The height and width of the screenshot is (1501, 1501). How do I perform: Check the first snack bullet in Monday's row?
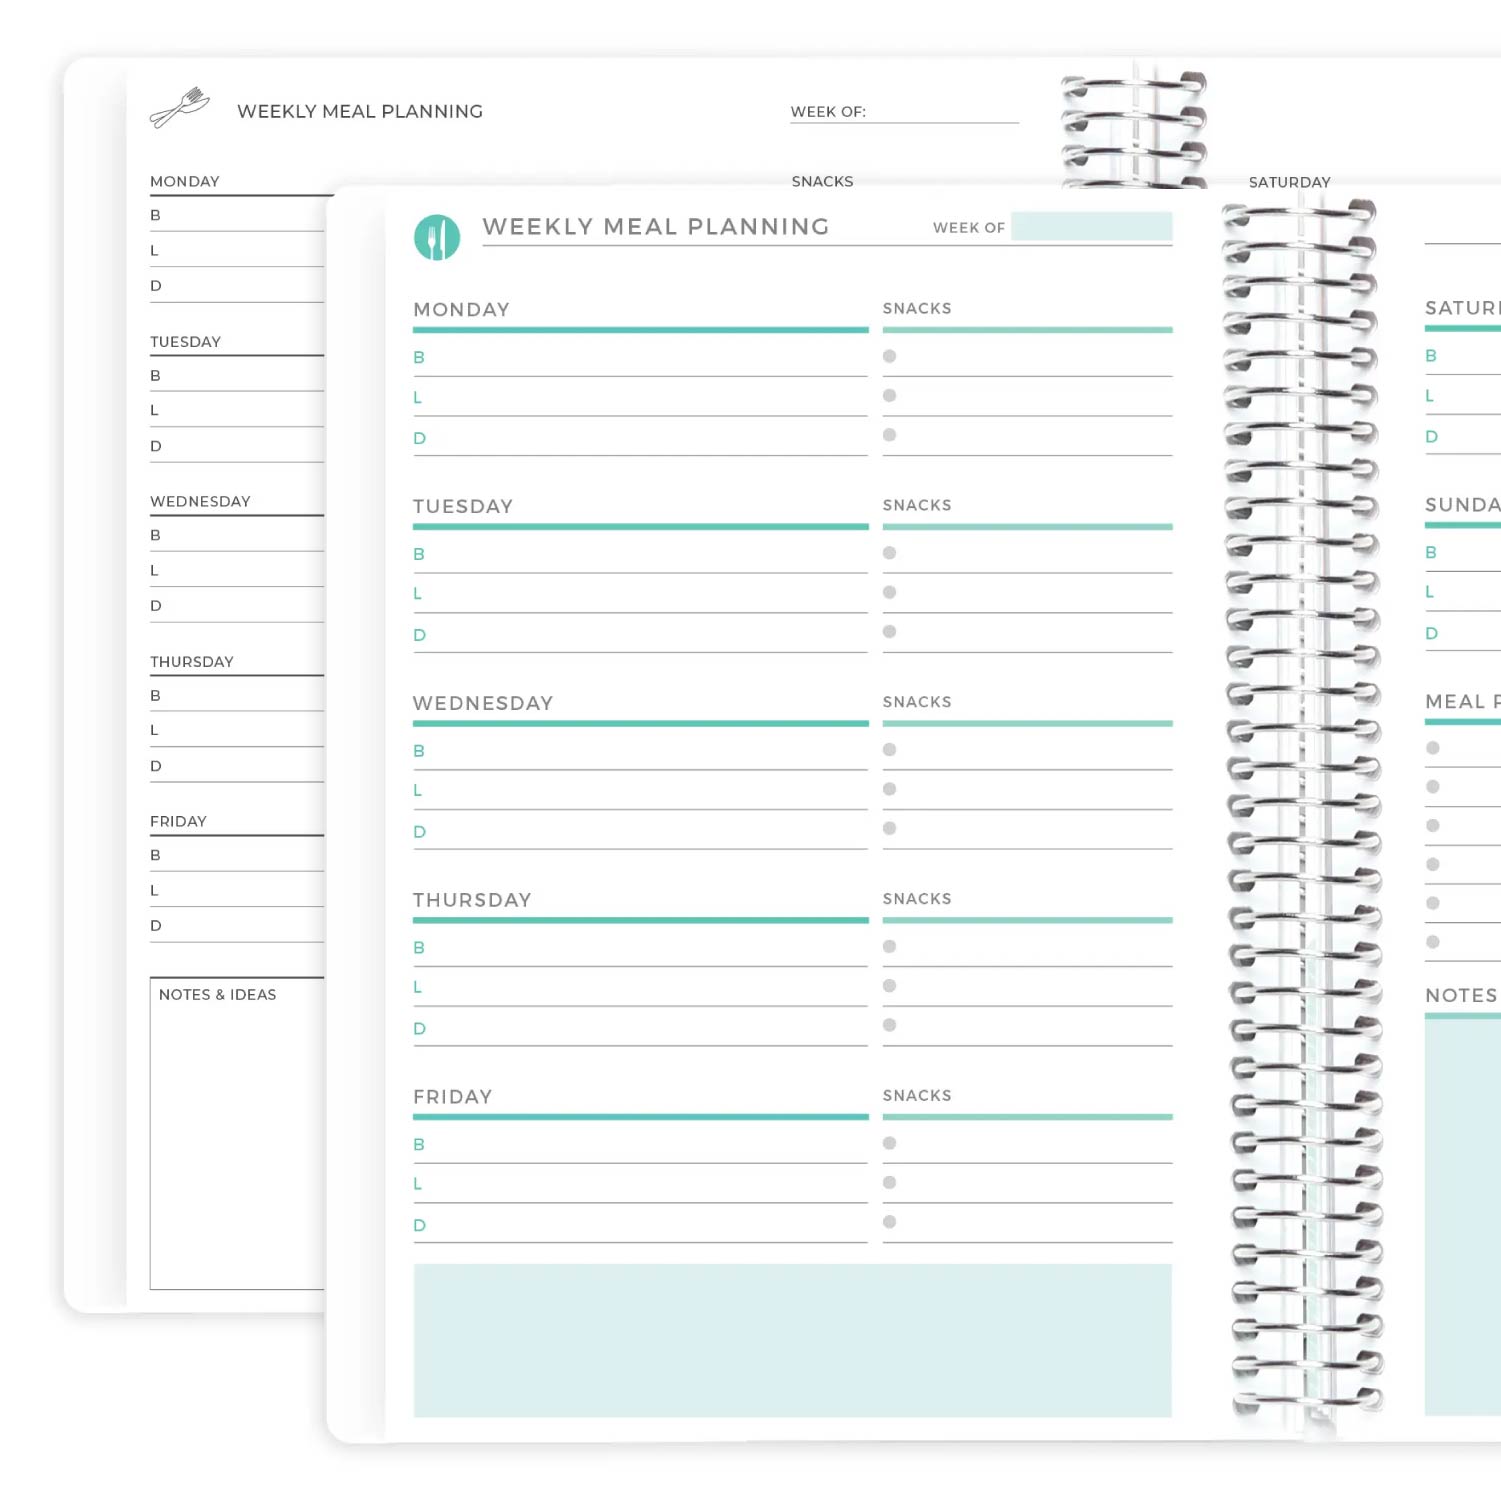[889, 356]
